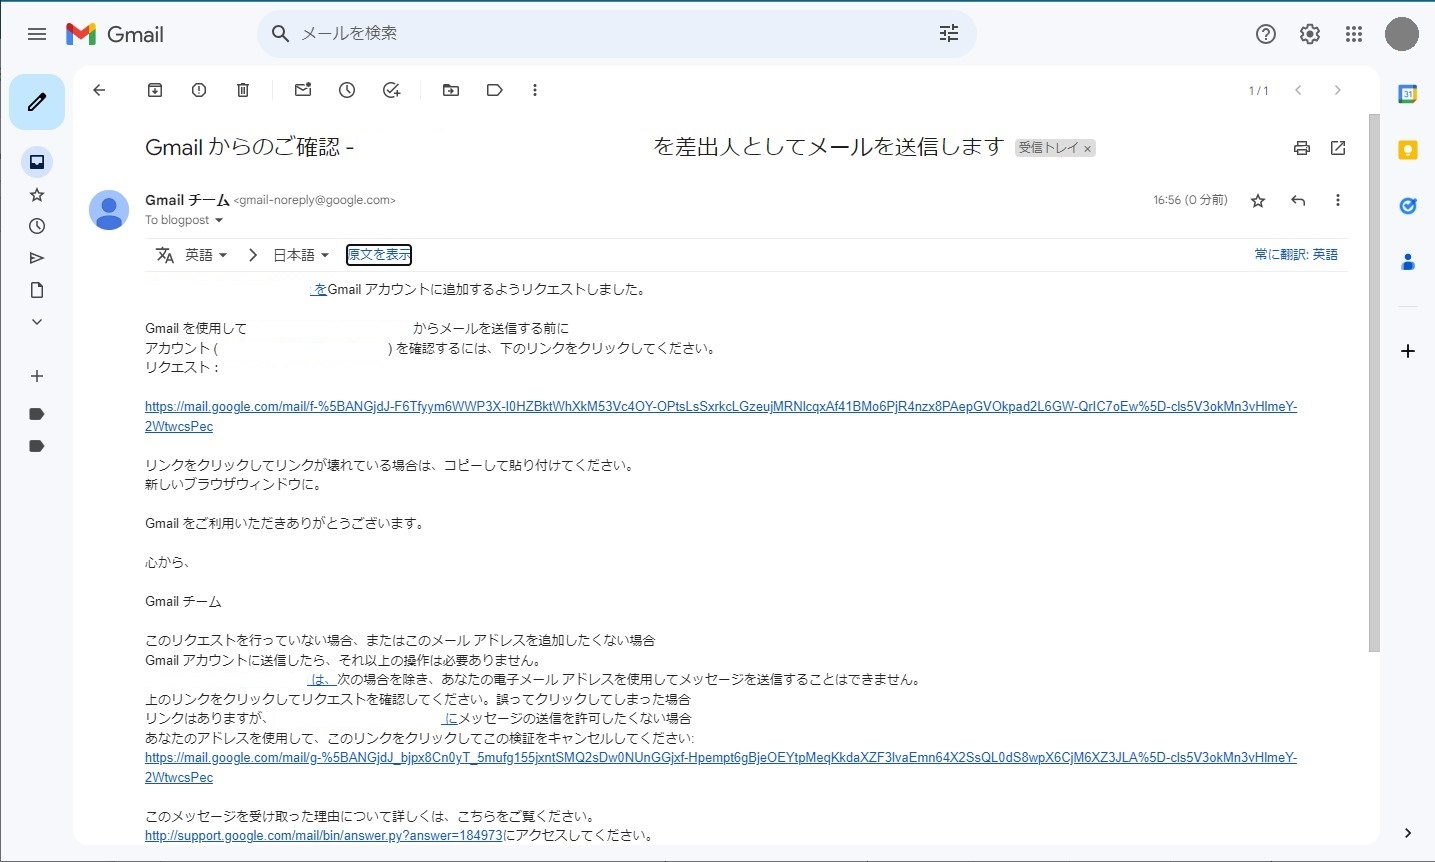Star this message from Gmail チーム

[x=1258, y=201]
